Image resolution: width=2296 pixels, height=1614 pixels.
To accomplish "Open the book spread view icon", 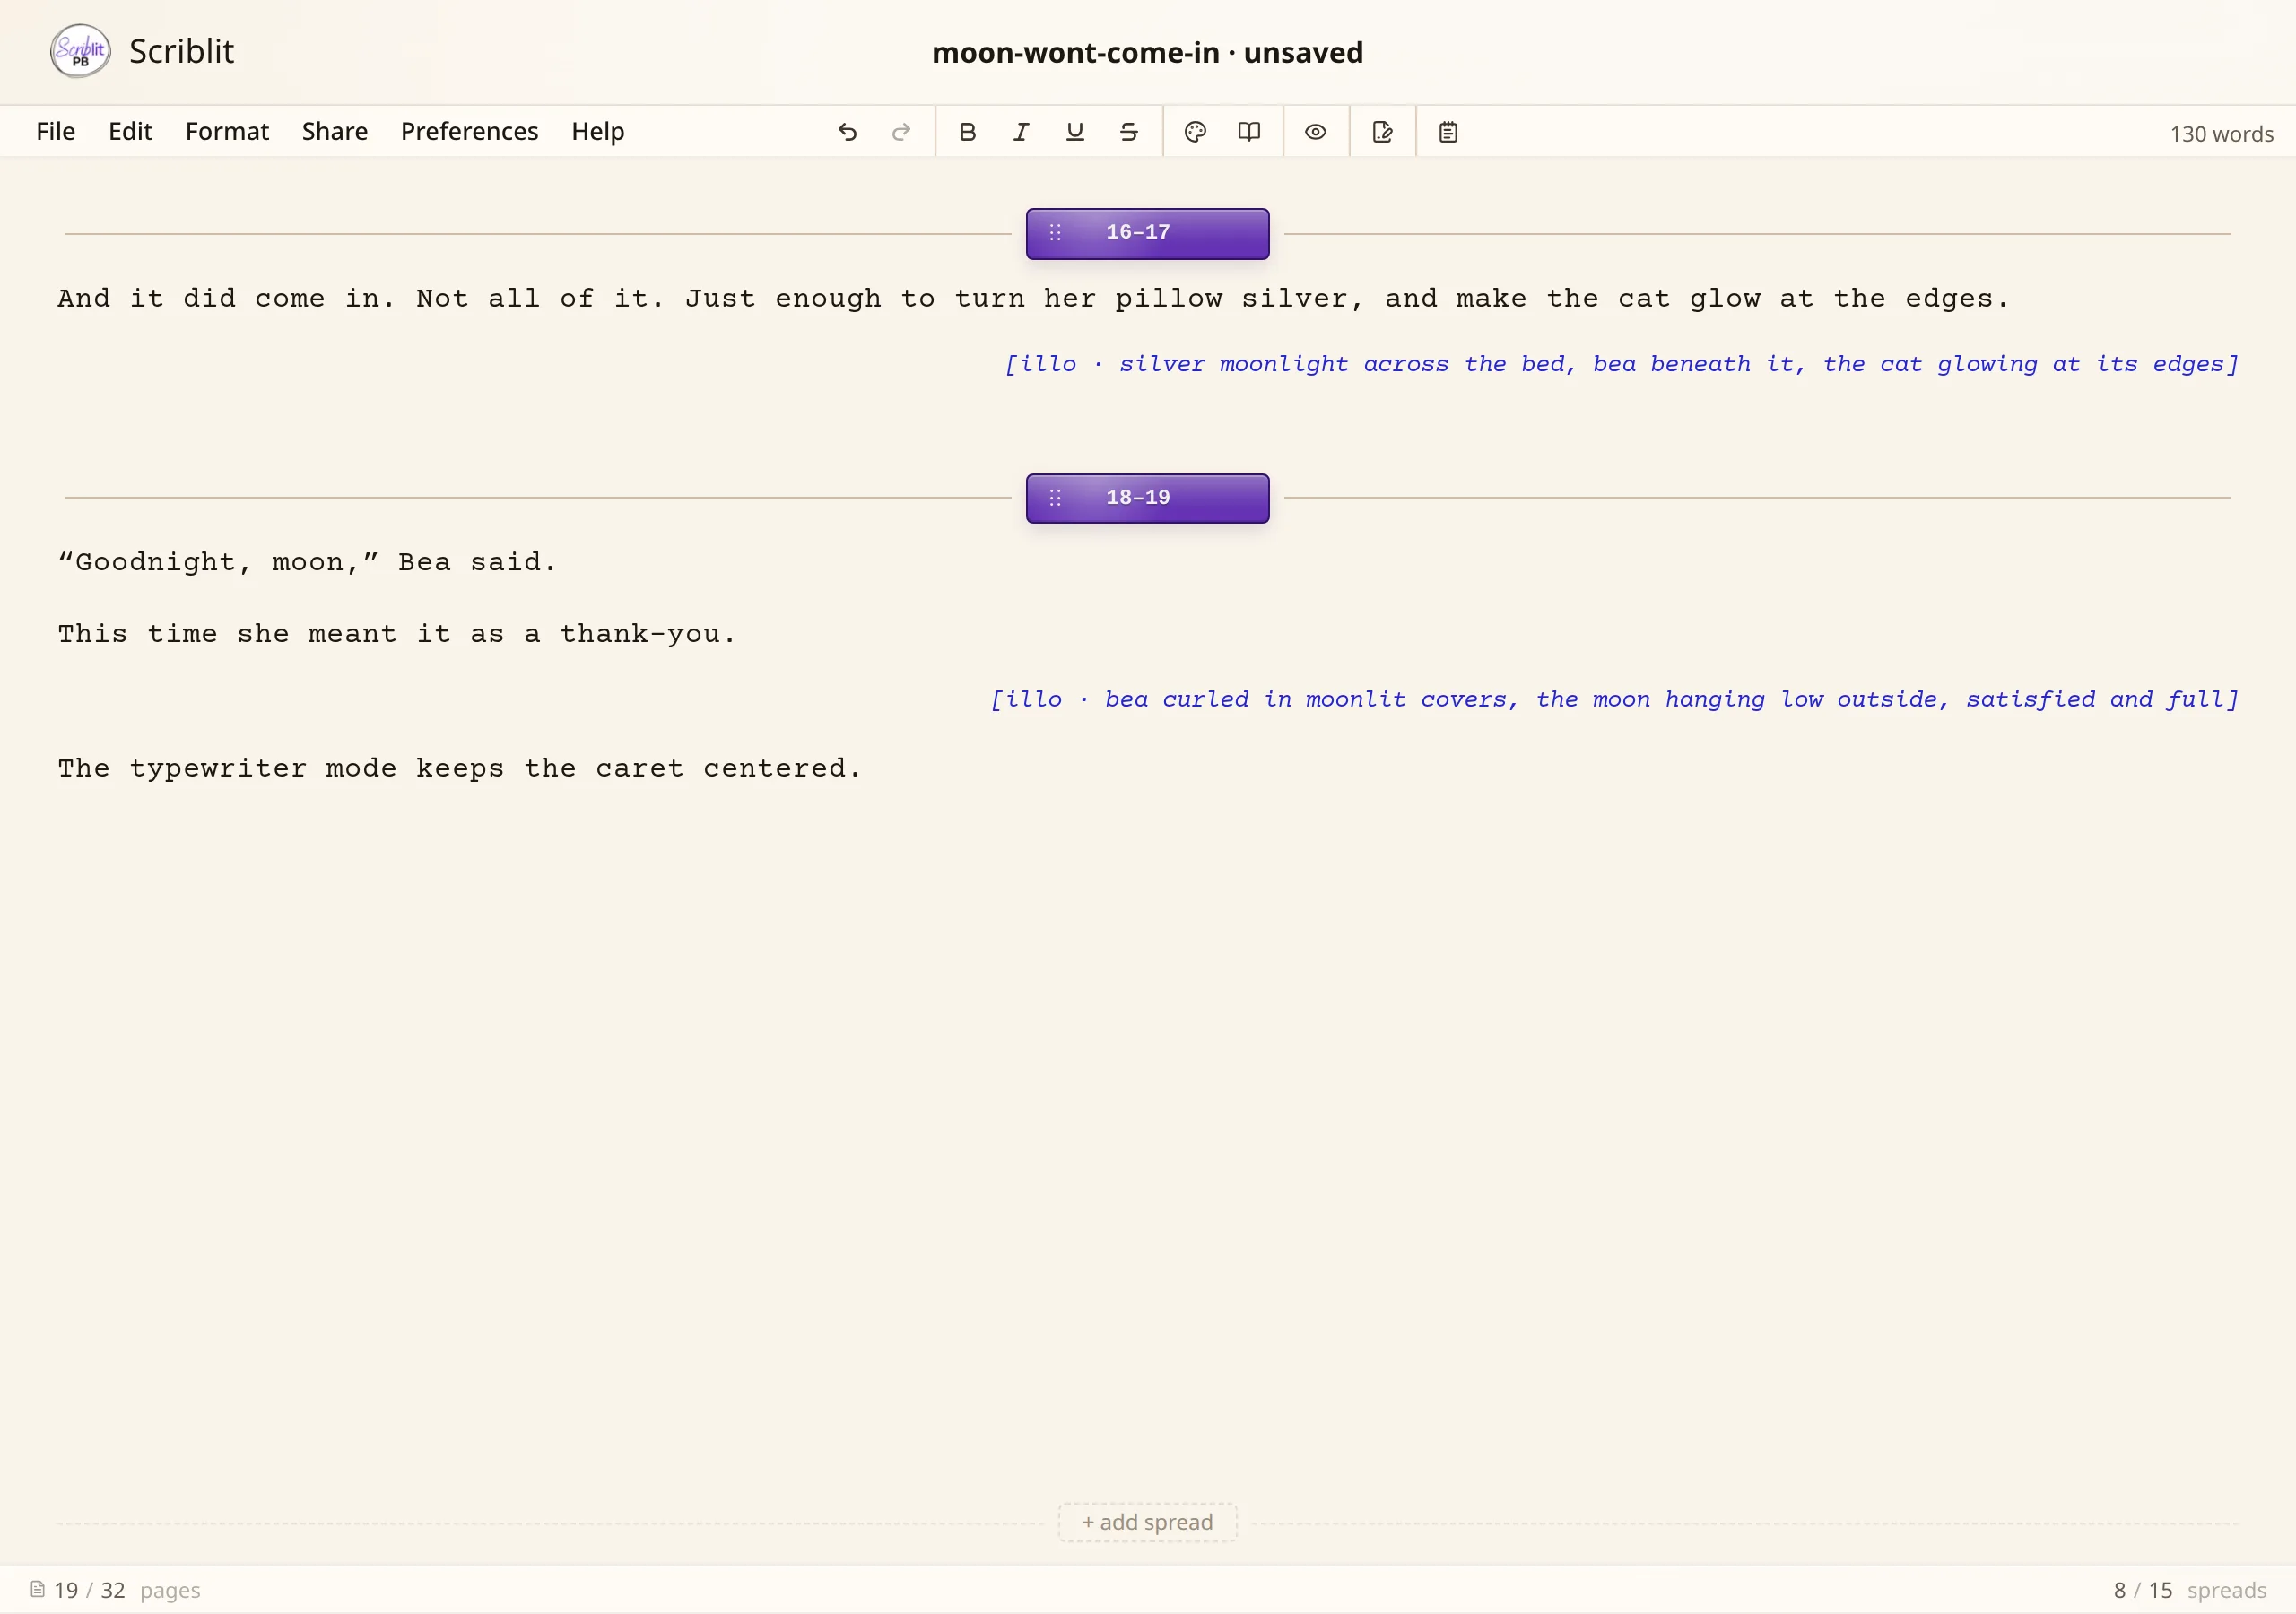I will point(1249,132).
